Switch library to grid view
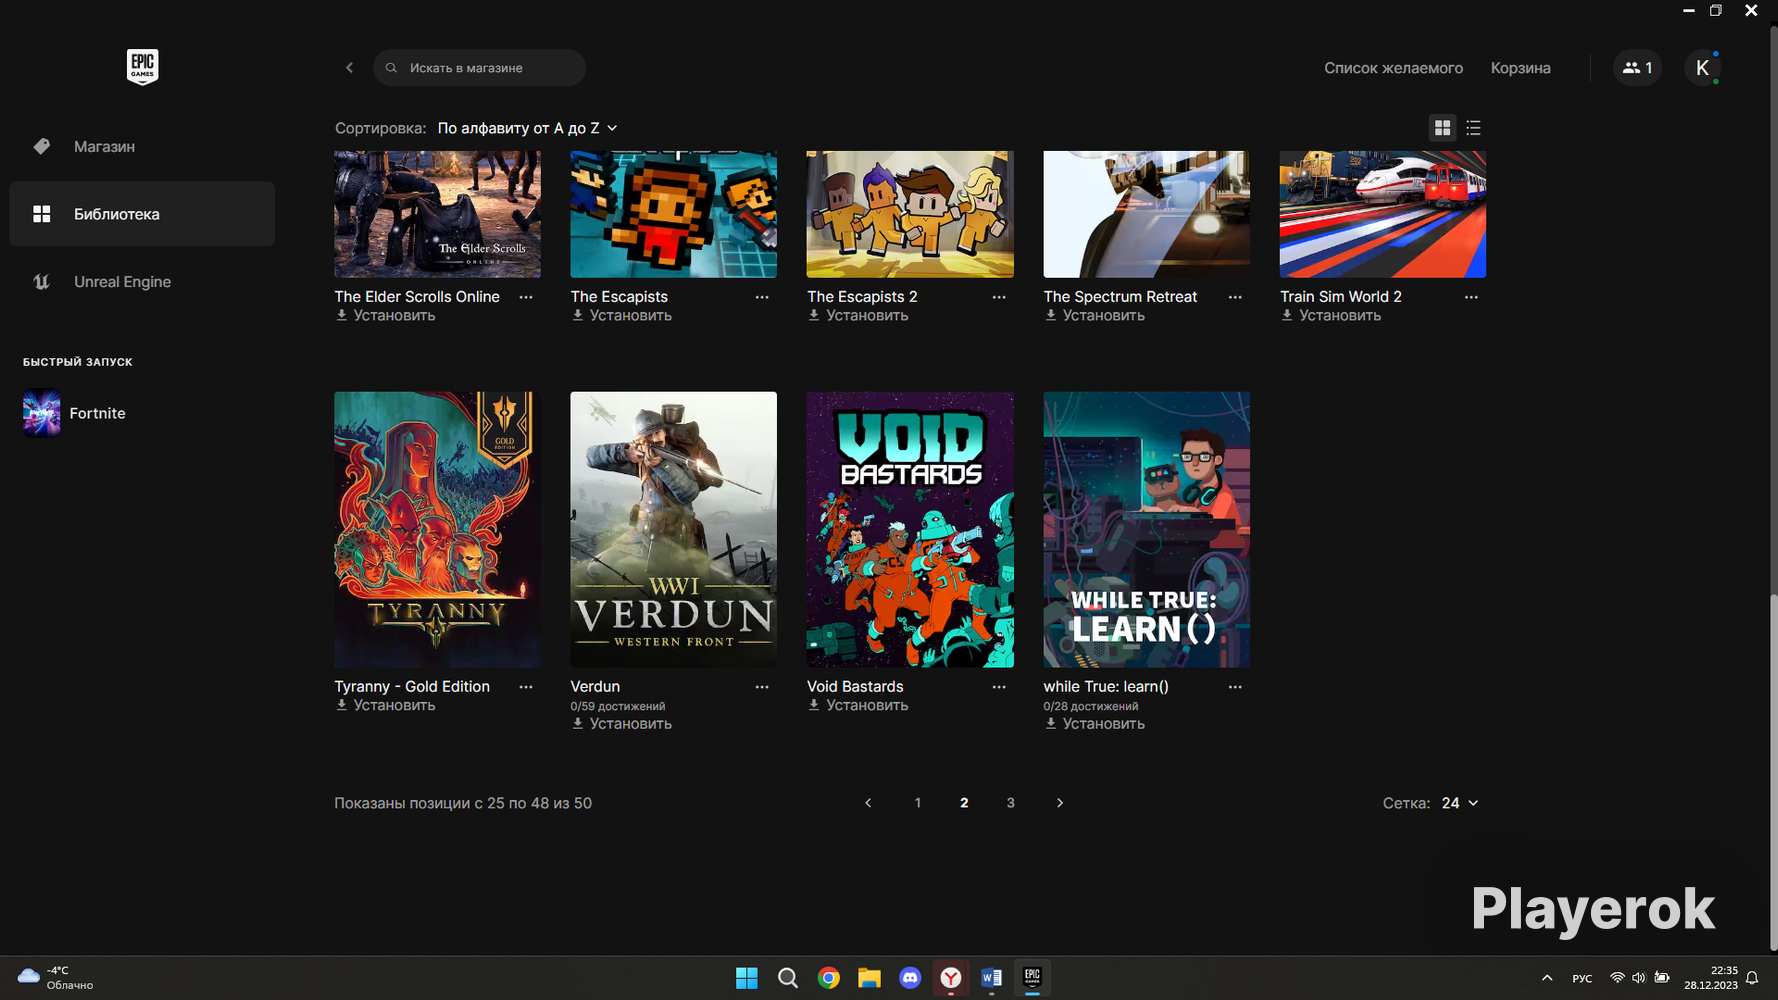Image resolution: width=1778 pixels, height=1000 pixels. click(1442, 128)
